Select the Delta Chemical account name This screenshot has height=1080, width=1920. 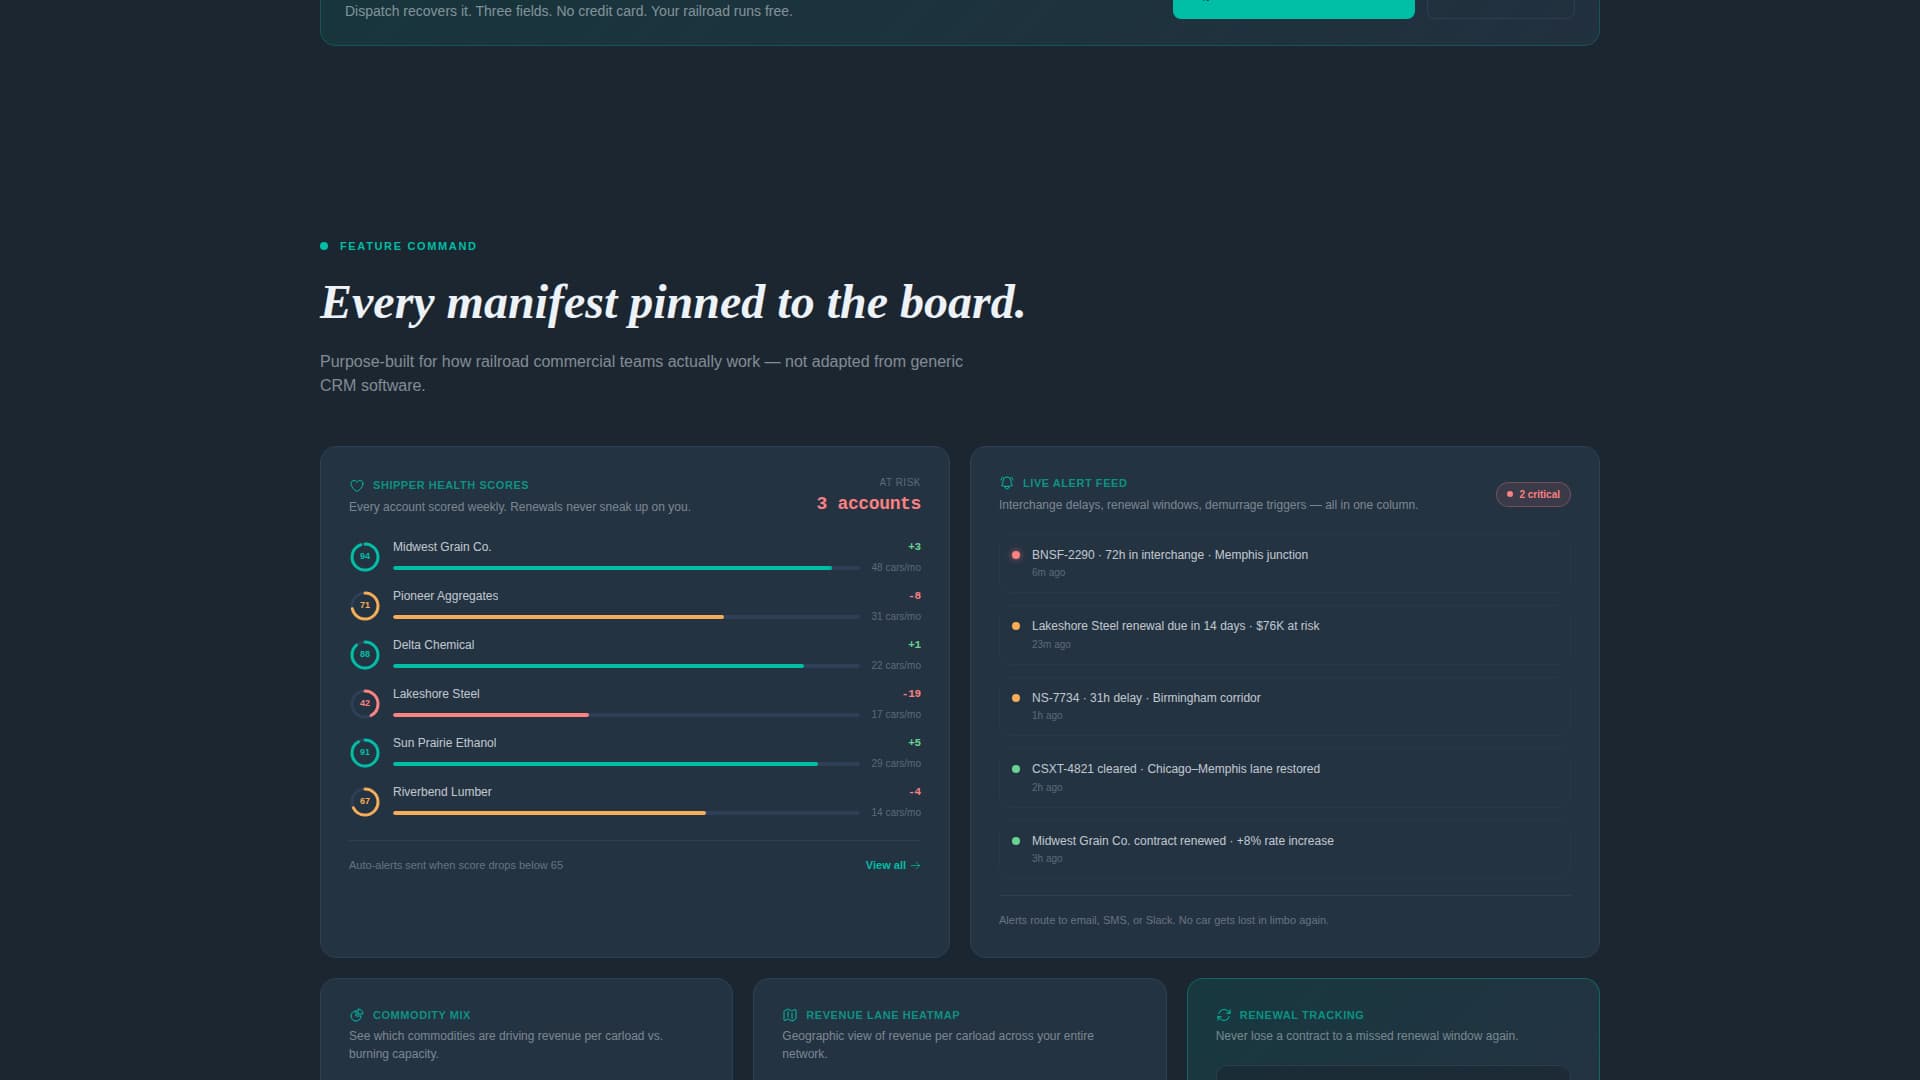tap(433, 645)
